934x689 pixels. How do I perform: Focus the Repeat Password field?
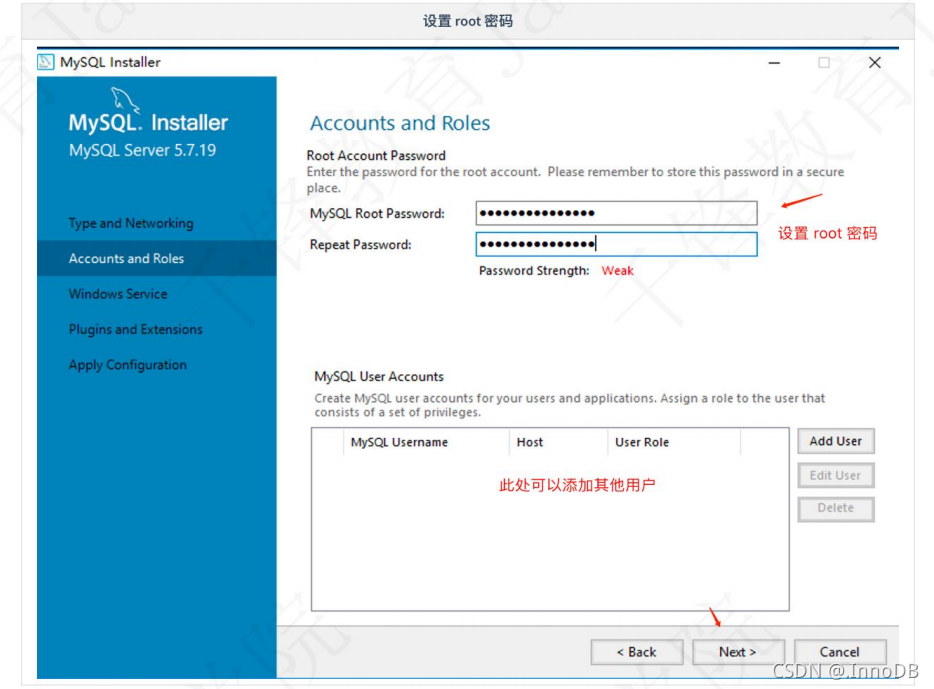pyautogui.click(x=617, y=244)
